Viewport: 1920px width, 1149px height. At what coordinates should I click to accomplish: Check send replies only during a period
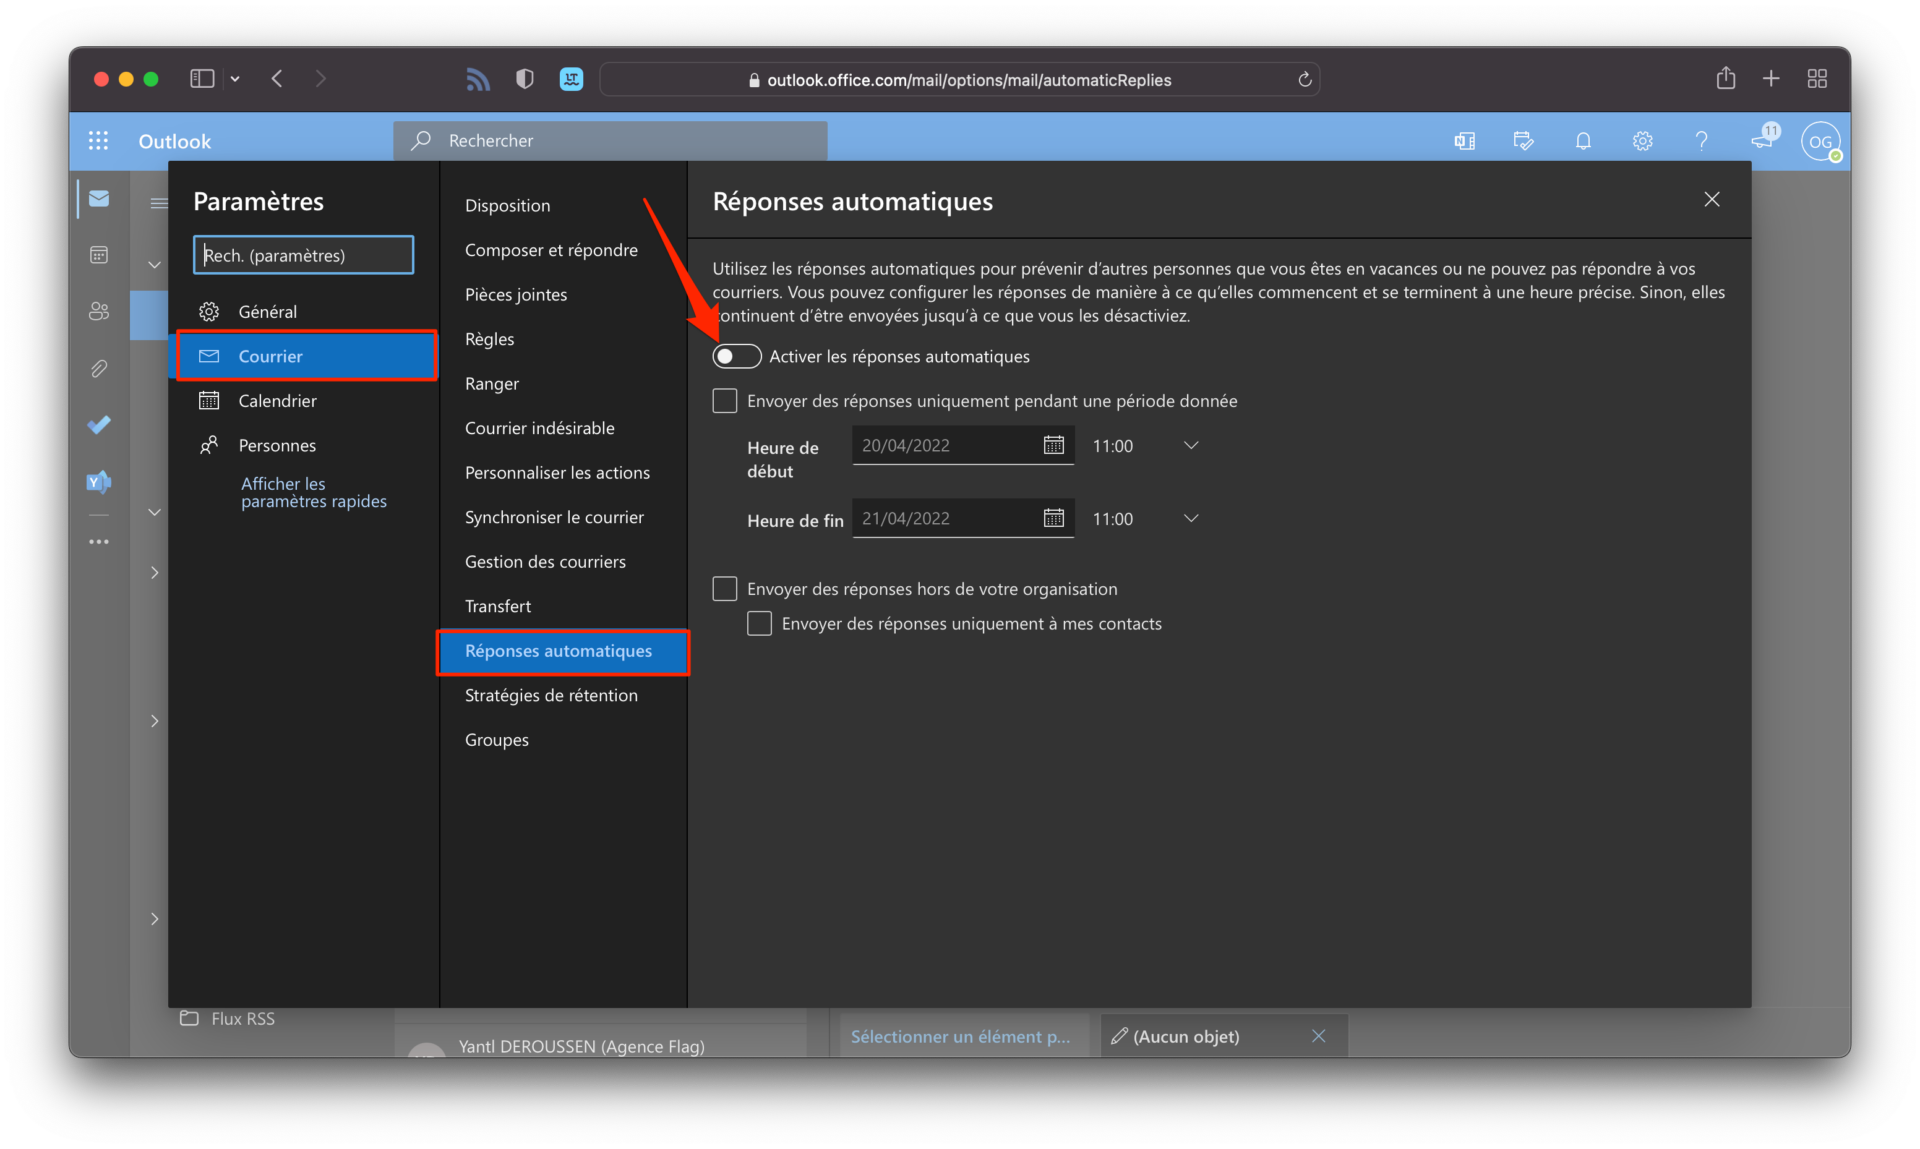(725, 401)
